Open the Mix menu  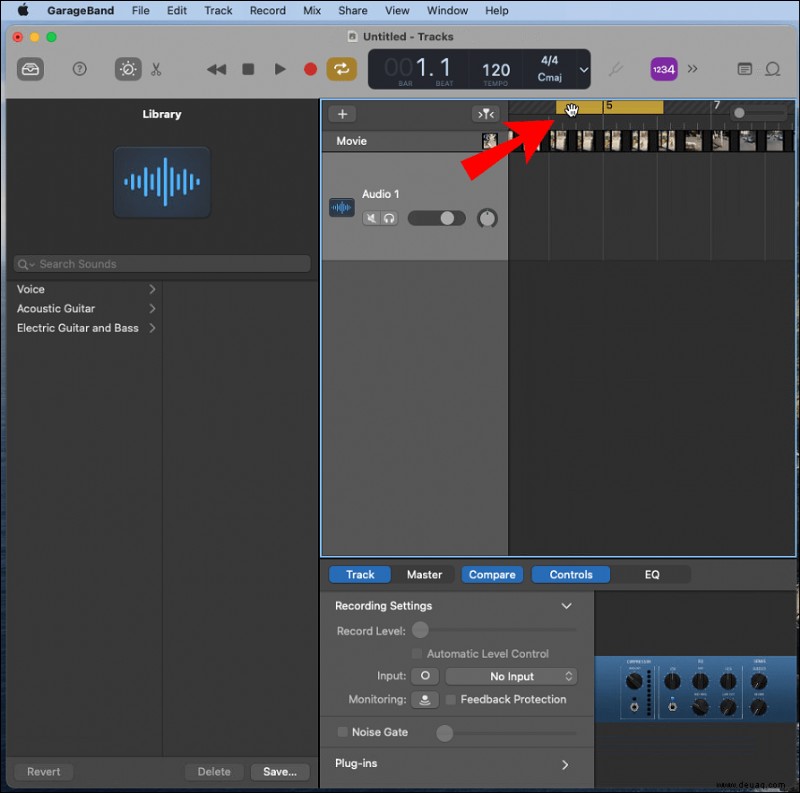pos(312,10)
